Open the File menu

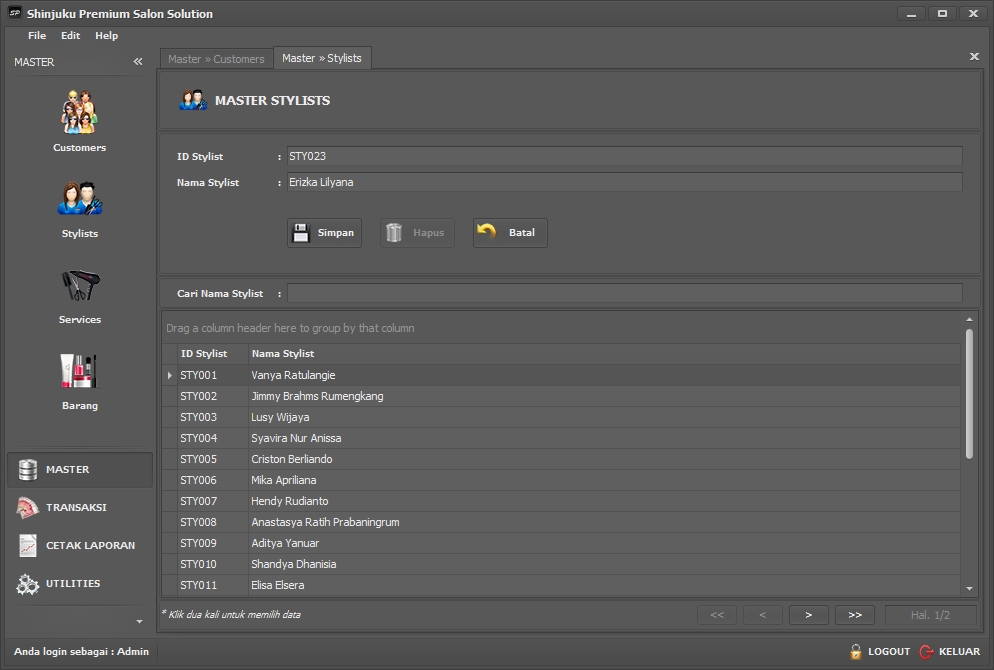pos(37,36)
